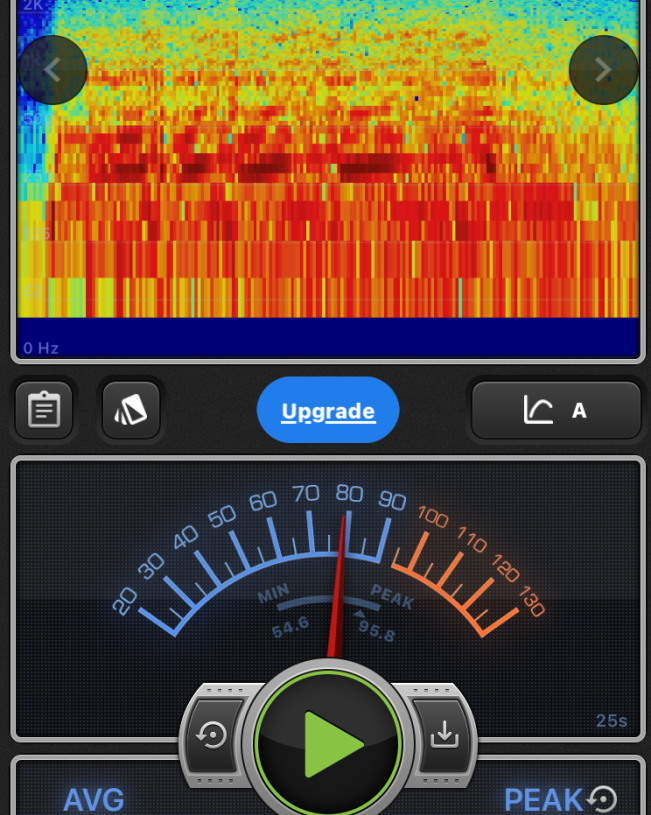Click the 25s elapsed time indicator
This screenshot has width=651, height=815.
pos(611,720)
